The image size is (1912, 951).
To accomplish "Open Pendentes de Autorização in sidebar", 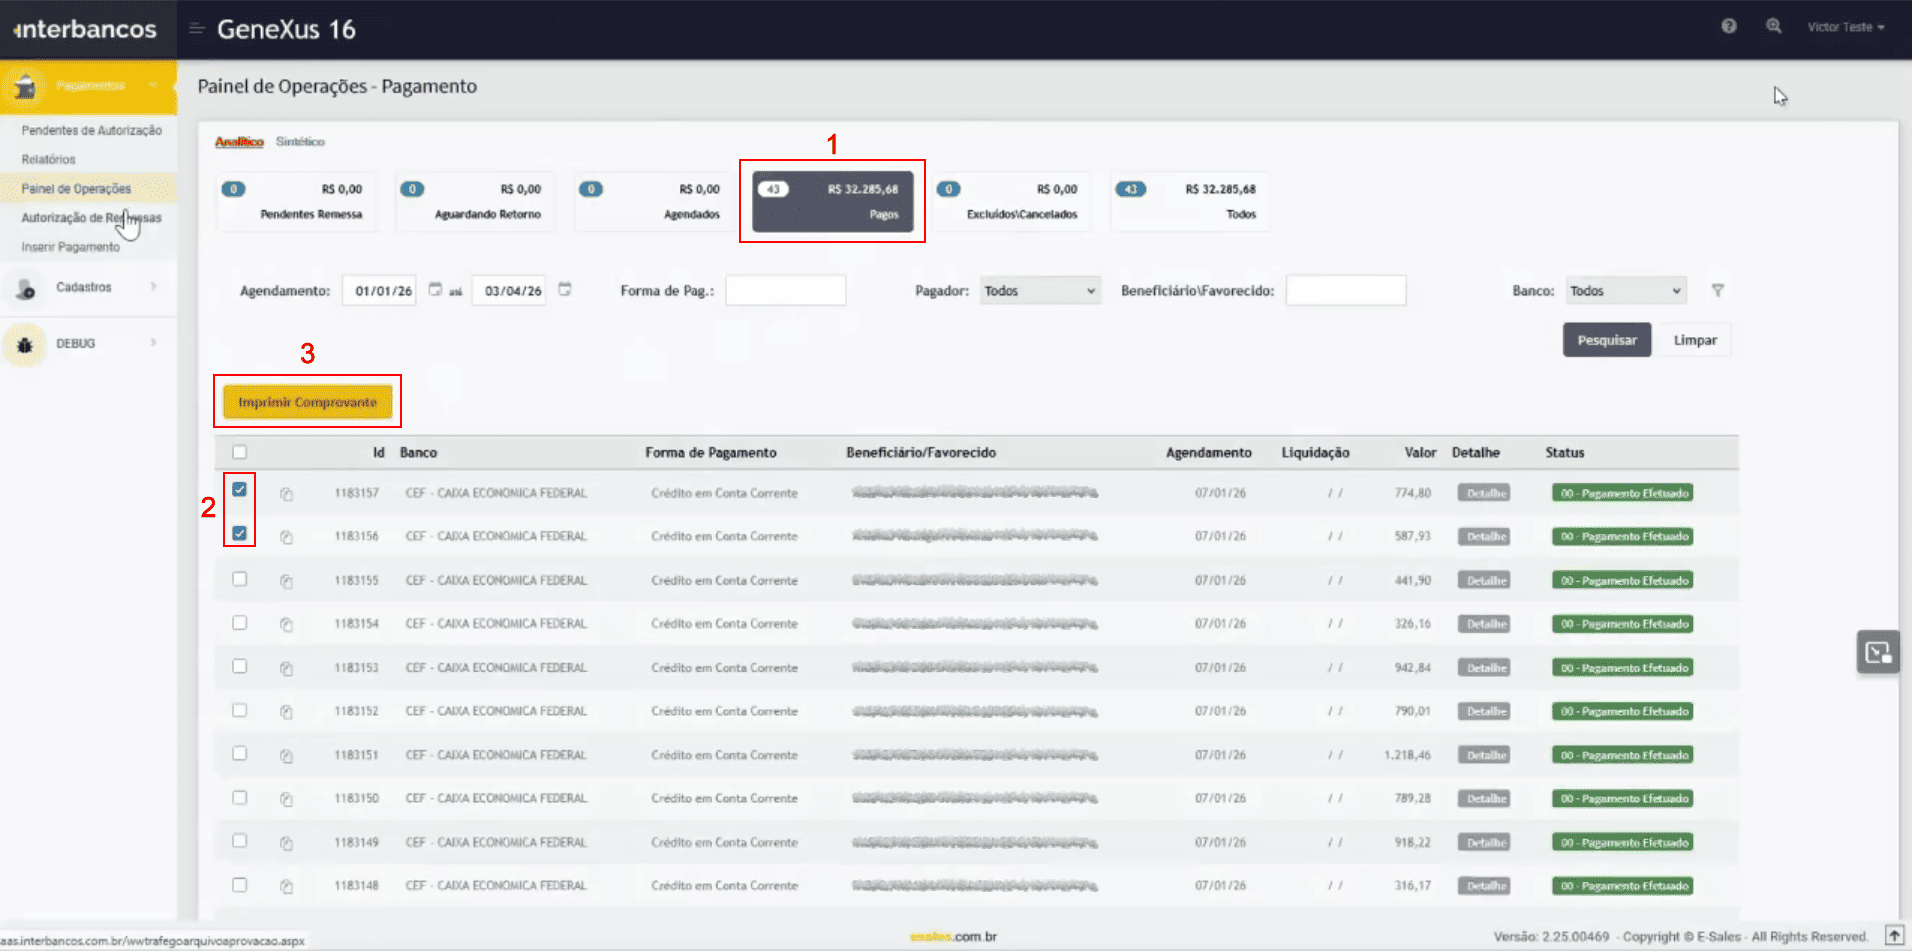I will [x=91, y=131].
